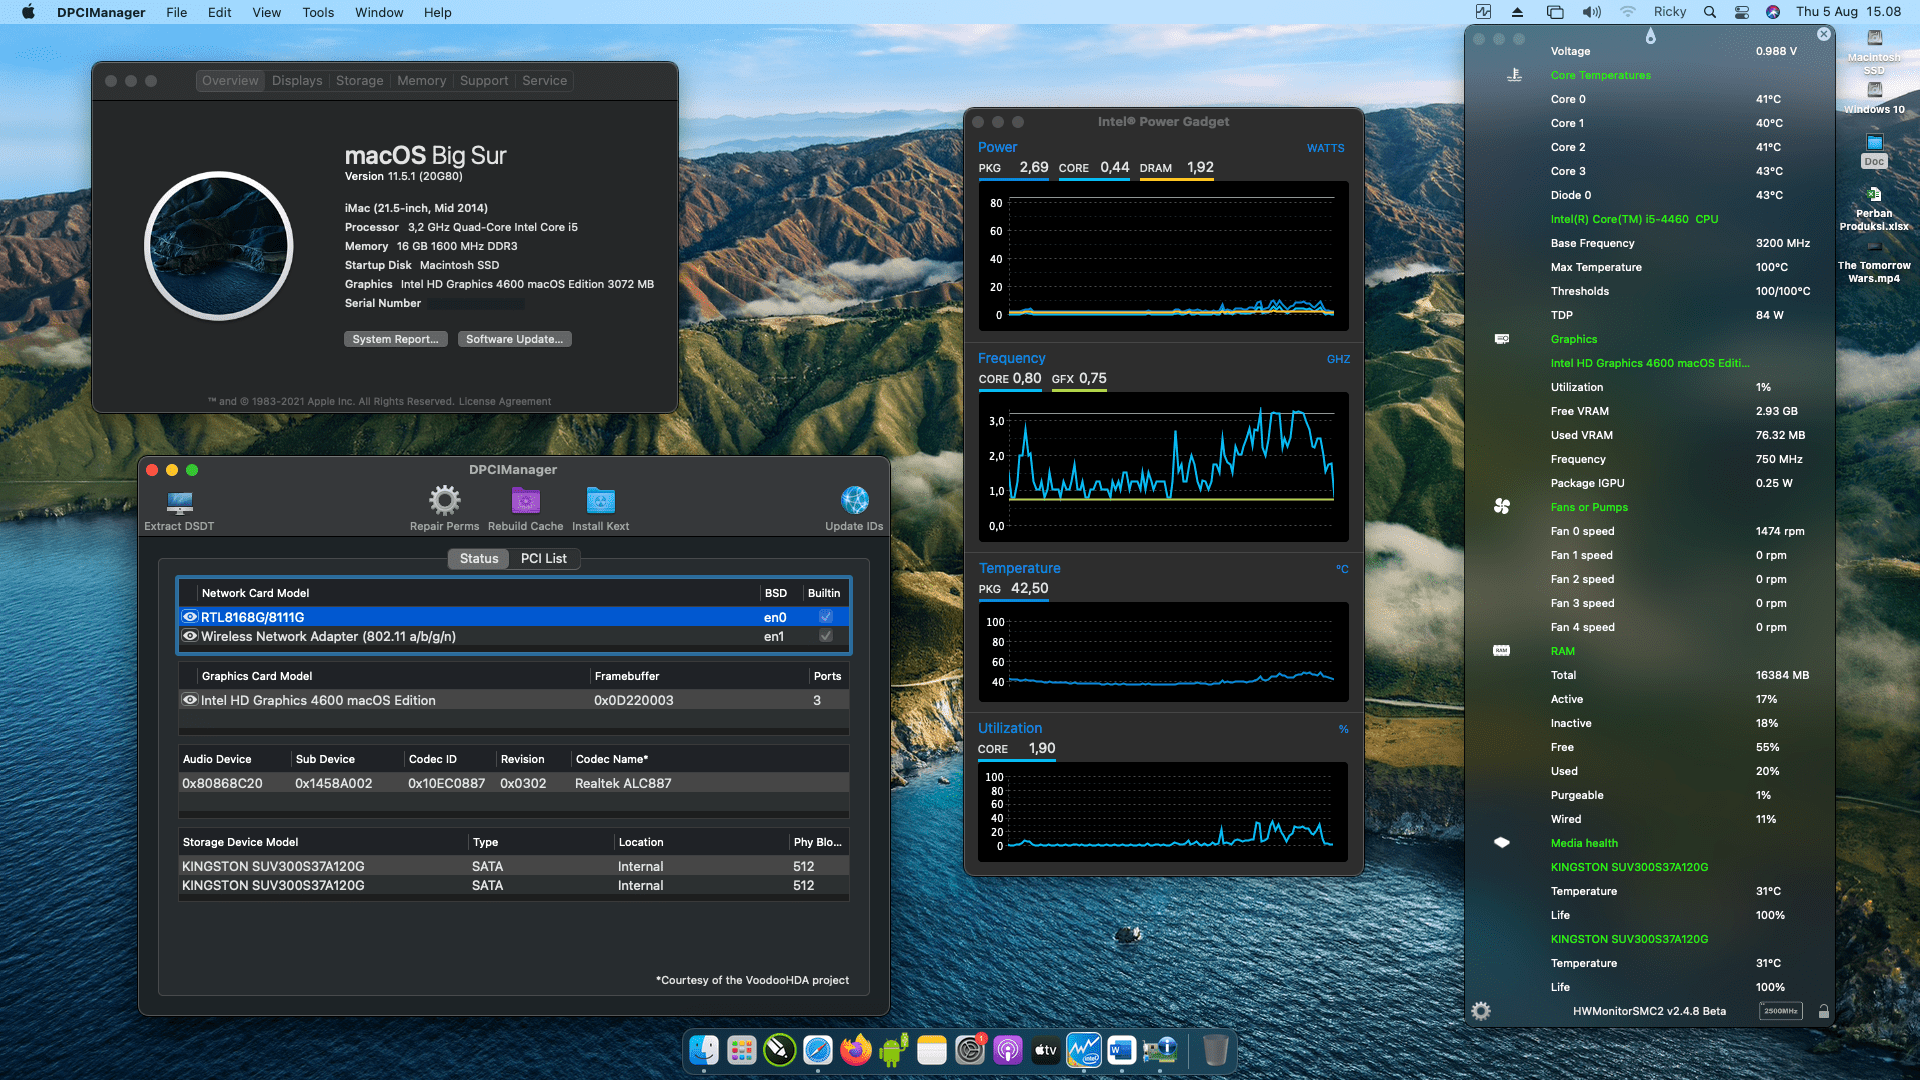This screenshot has width=1920, height=1080.
Task: Click System Report button
Action: pyautogui.click(x=395, y=339)
